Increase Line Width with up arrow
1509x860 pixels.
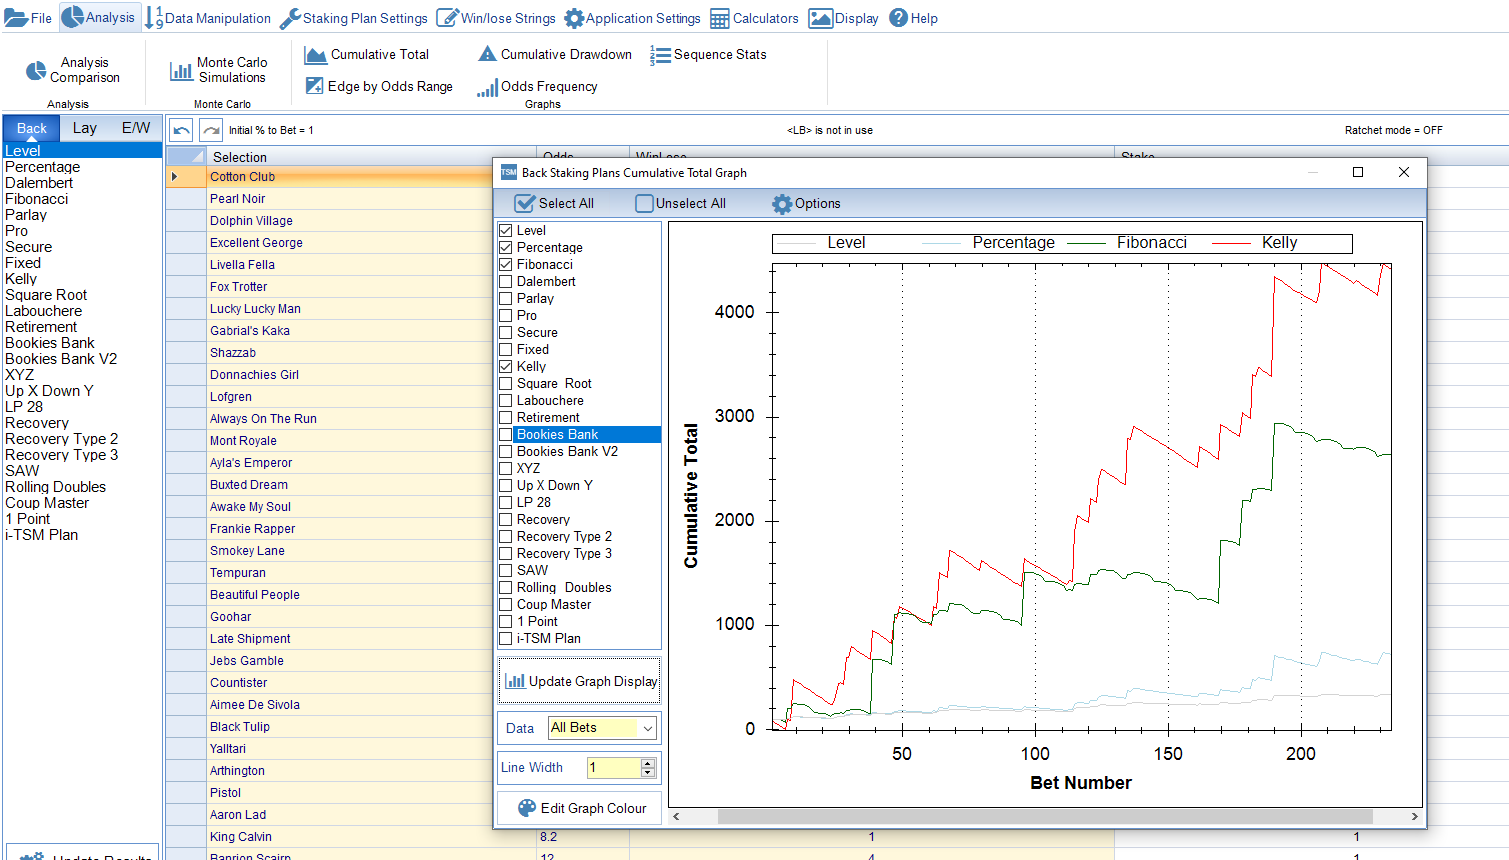pyautogui.click(x=648, y=763)
